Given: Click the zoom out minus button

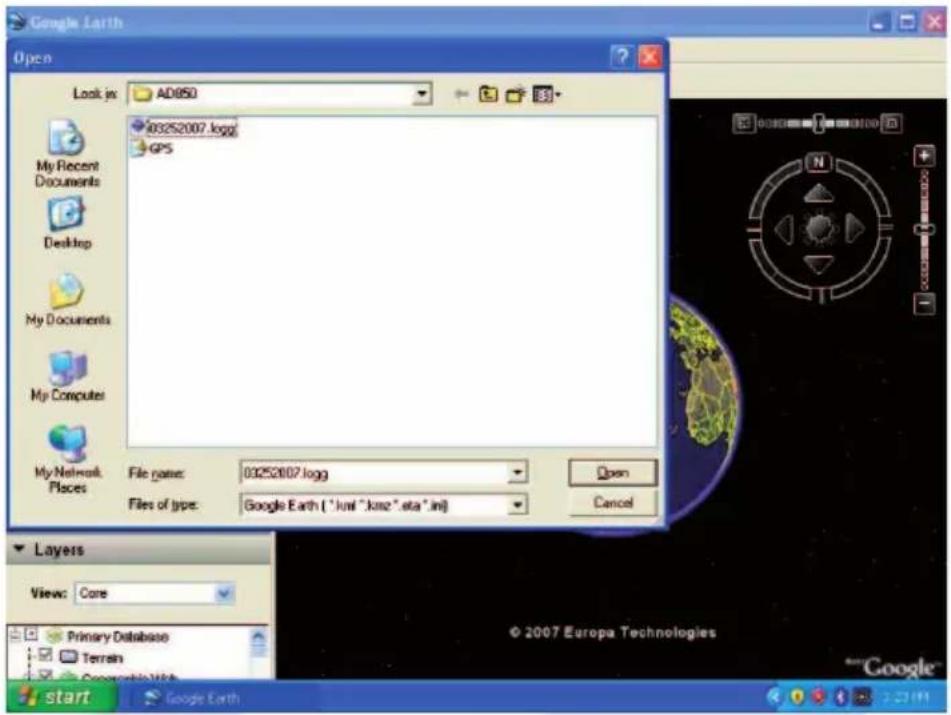Looking at the screenshot, I should [x=924, y=303].
